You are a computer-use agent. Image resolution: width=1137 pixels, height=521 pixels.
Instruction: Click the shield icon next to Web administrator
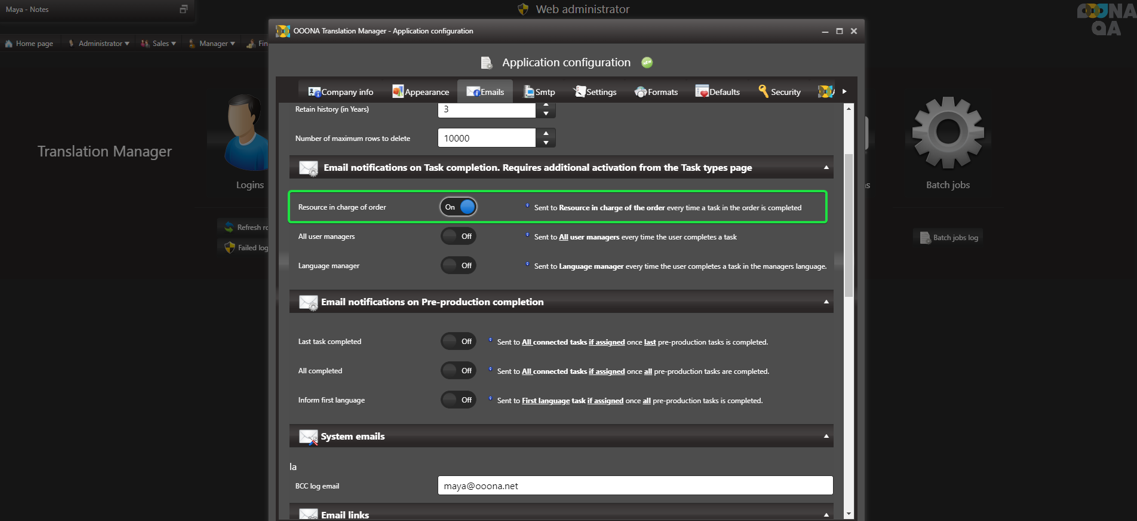click(522, 9)
